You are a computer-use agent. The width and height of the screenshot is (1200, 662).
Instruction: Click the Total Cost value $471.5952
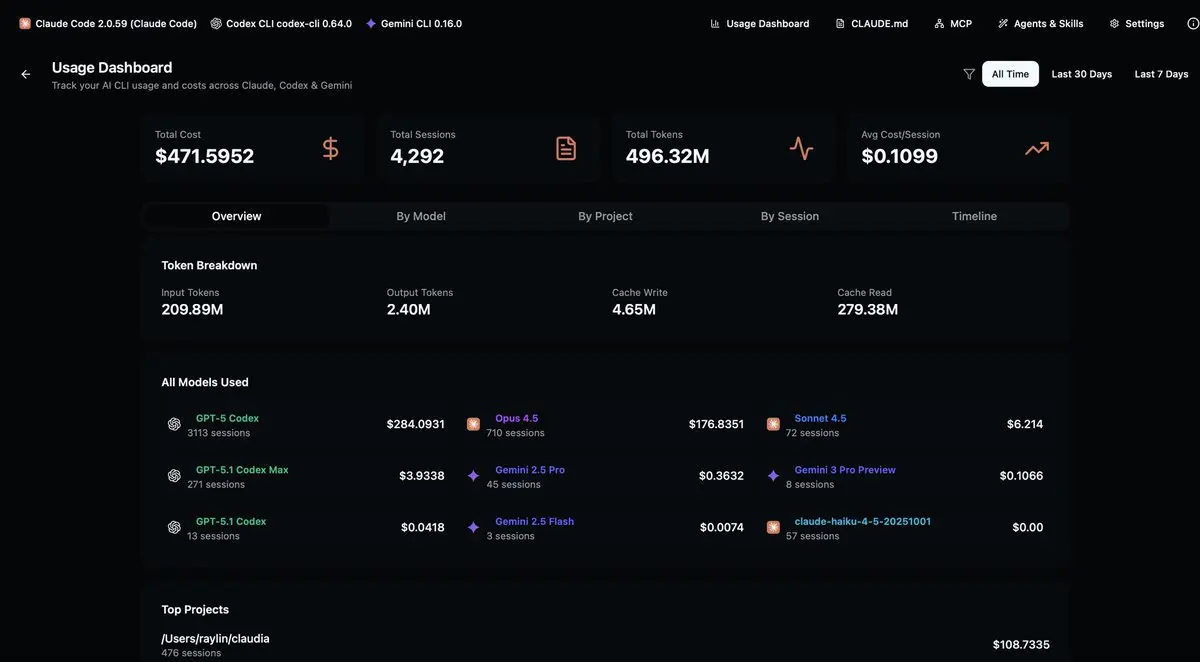coord(204,156)
